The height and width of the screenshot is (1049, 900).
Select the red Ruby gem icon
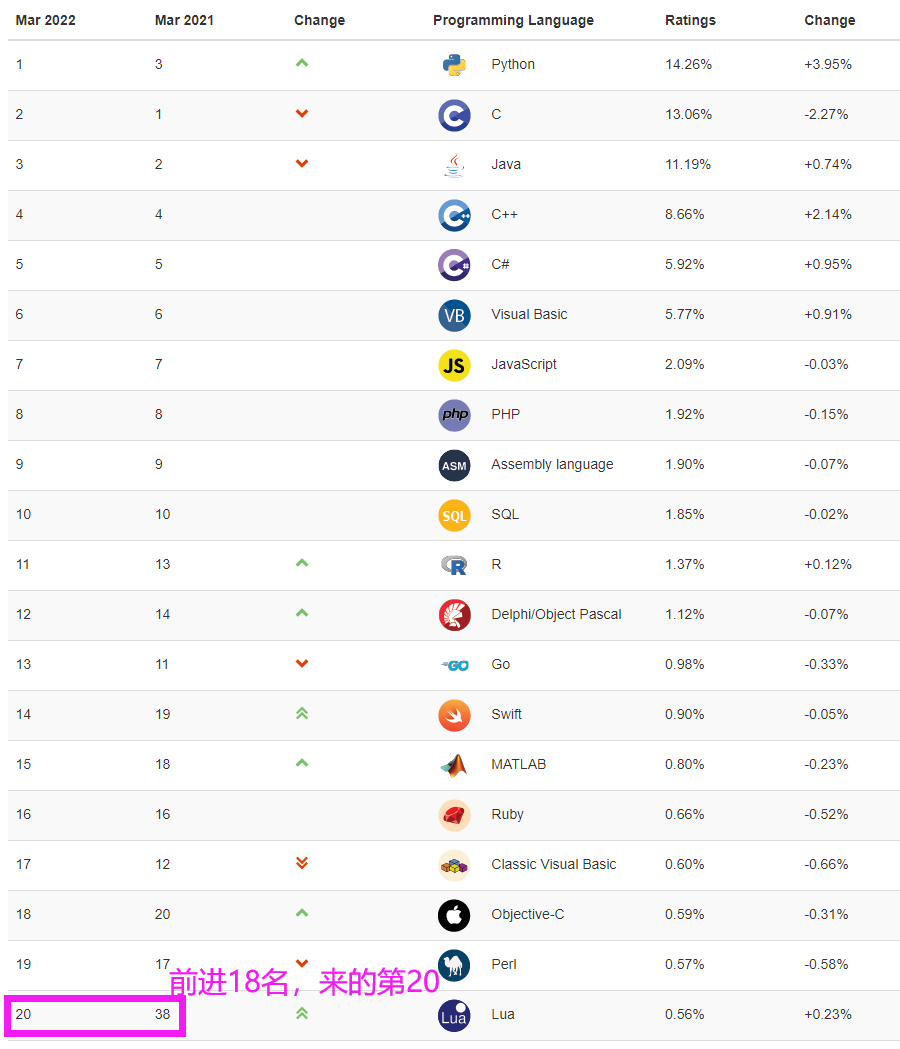(x=454, y=815)
